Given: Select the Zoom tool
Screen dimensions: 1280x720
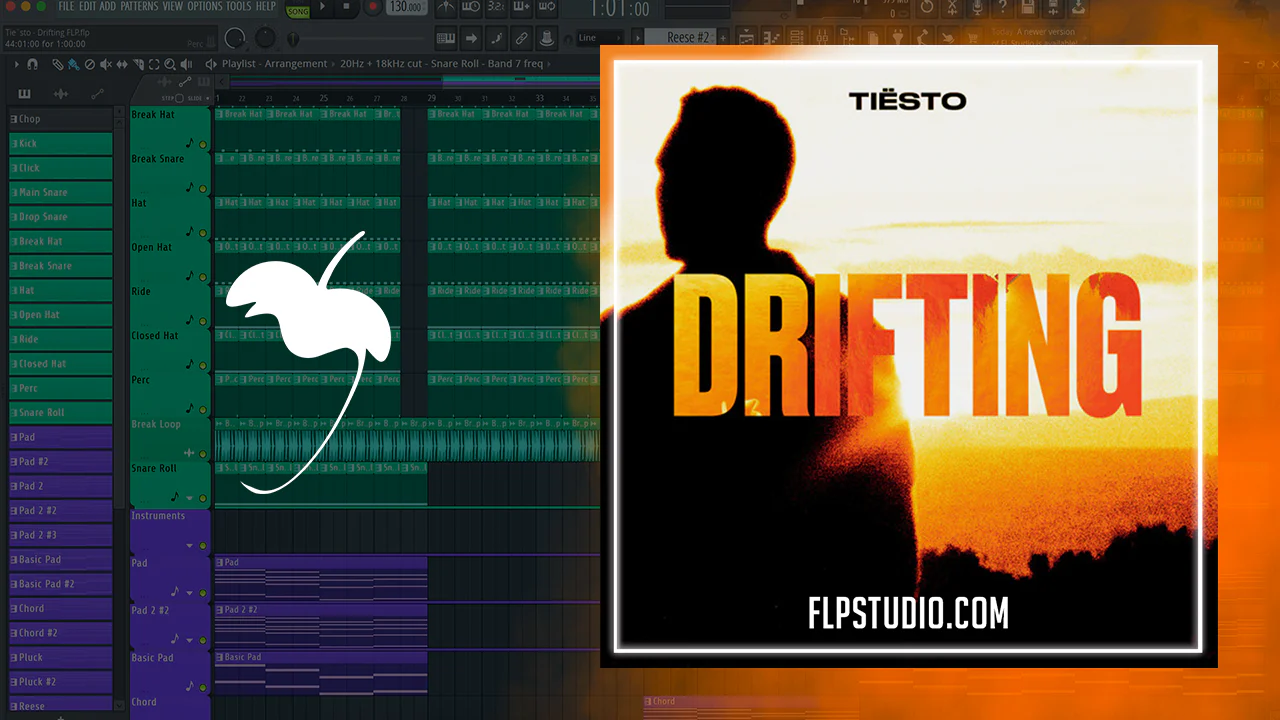Looking at the screenshot, I should [170, 64].
